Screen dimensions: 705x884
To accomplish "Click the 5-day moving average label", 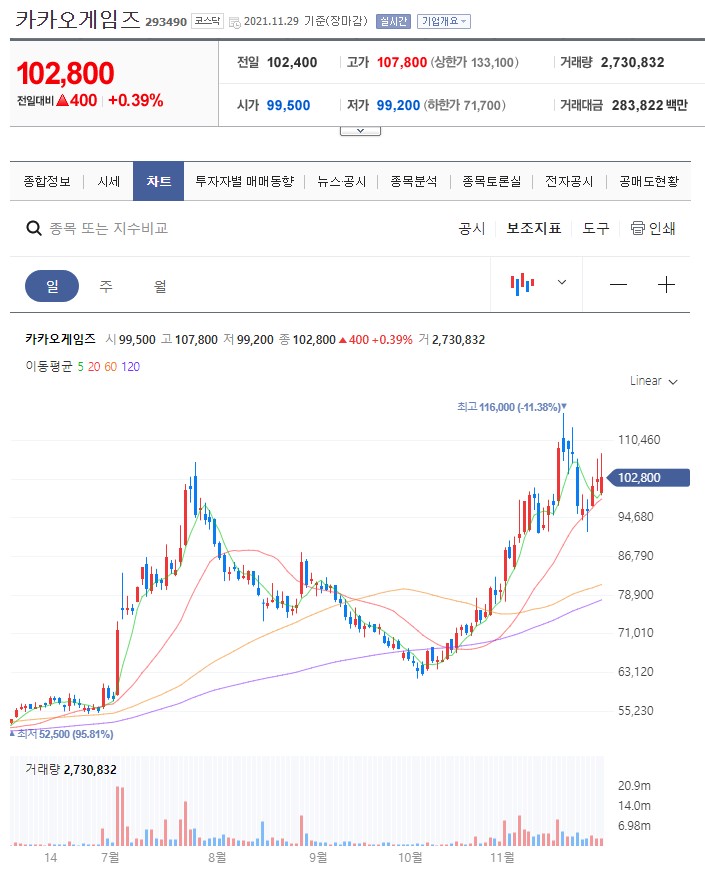I will (81, 367).
